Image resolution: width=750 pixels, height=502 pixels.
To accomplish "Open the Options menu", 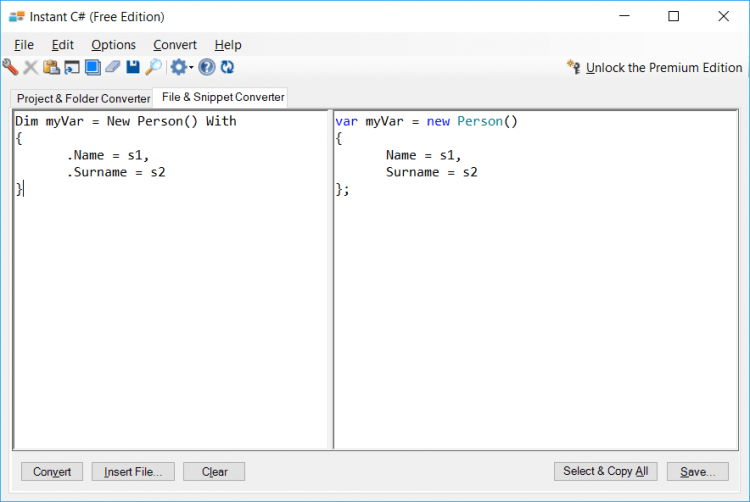I will pos(113,45).
